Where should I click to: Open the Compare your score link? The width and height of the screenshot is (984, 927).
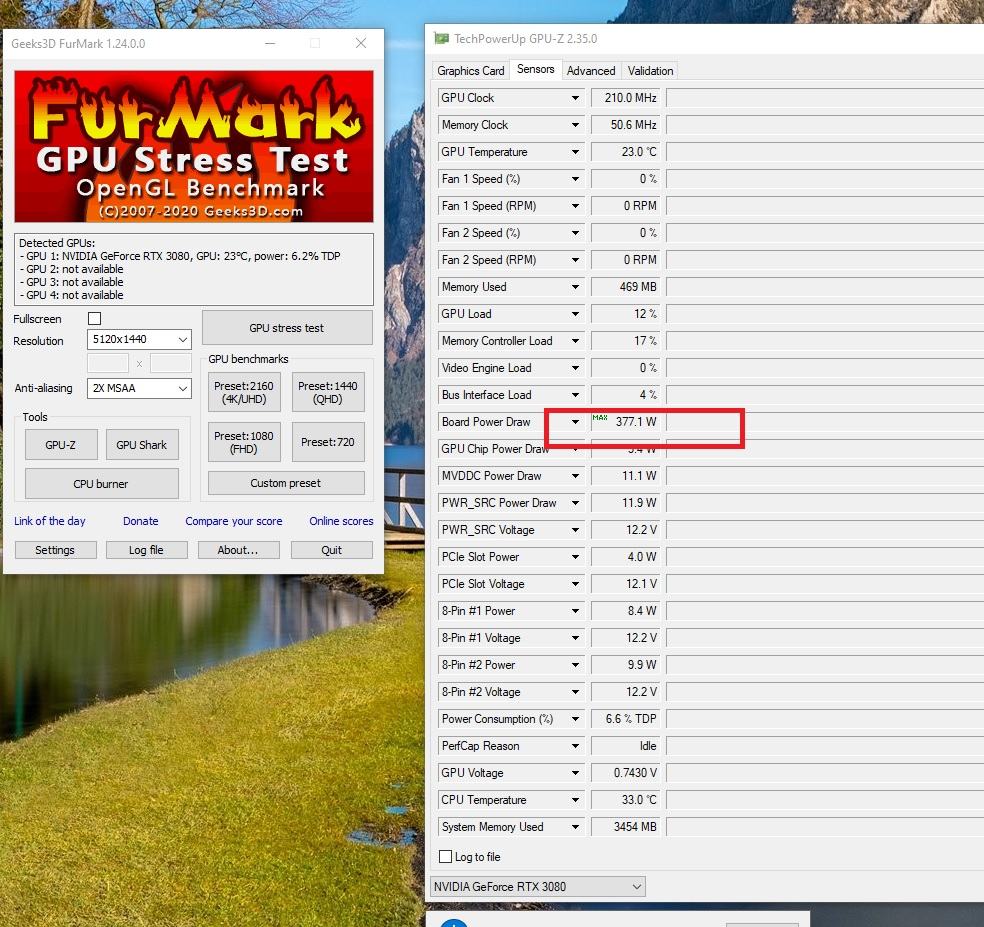pos(233,521)
